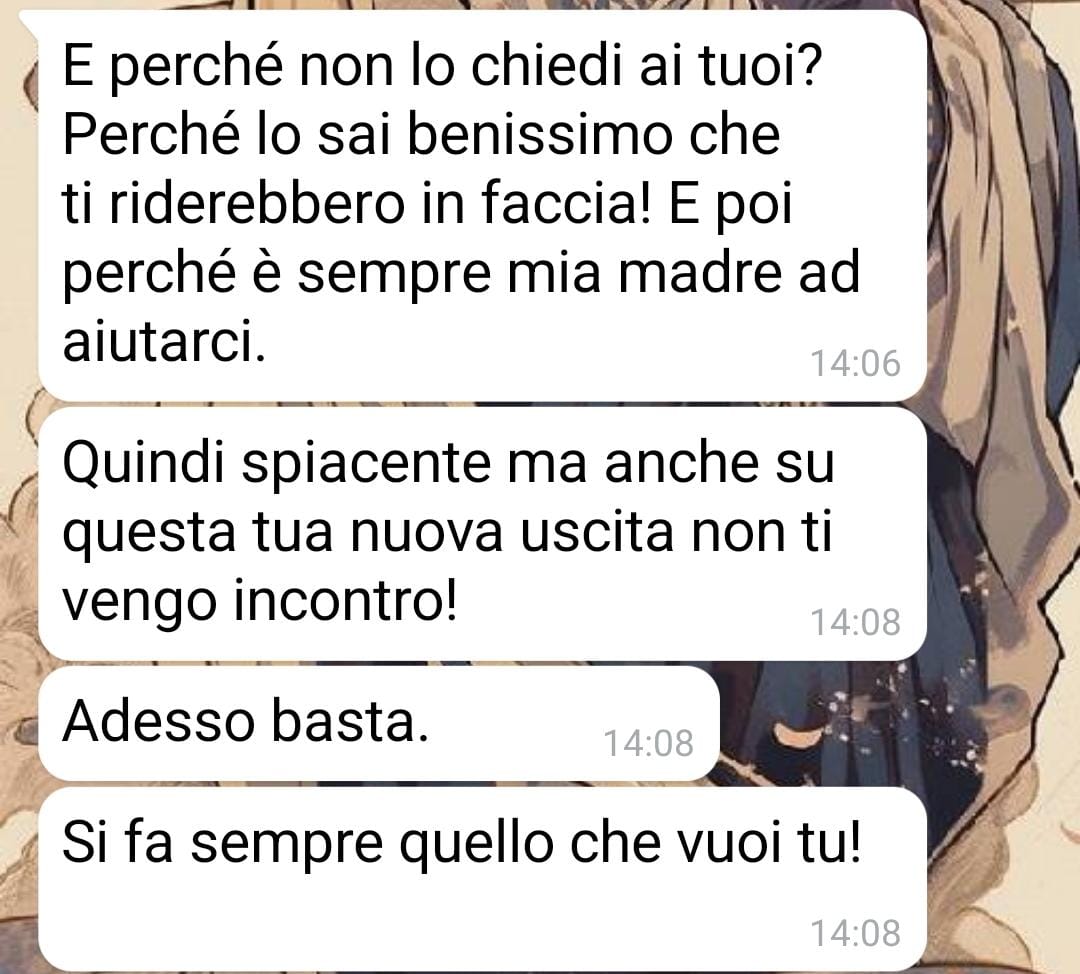The image size is (1080, 974).
Task: Click the word "faccia!"
Action: point(565,204)
